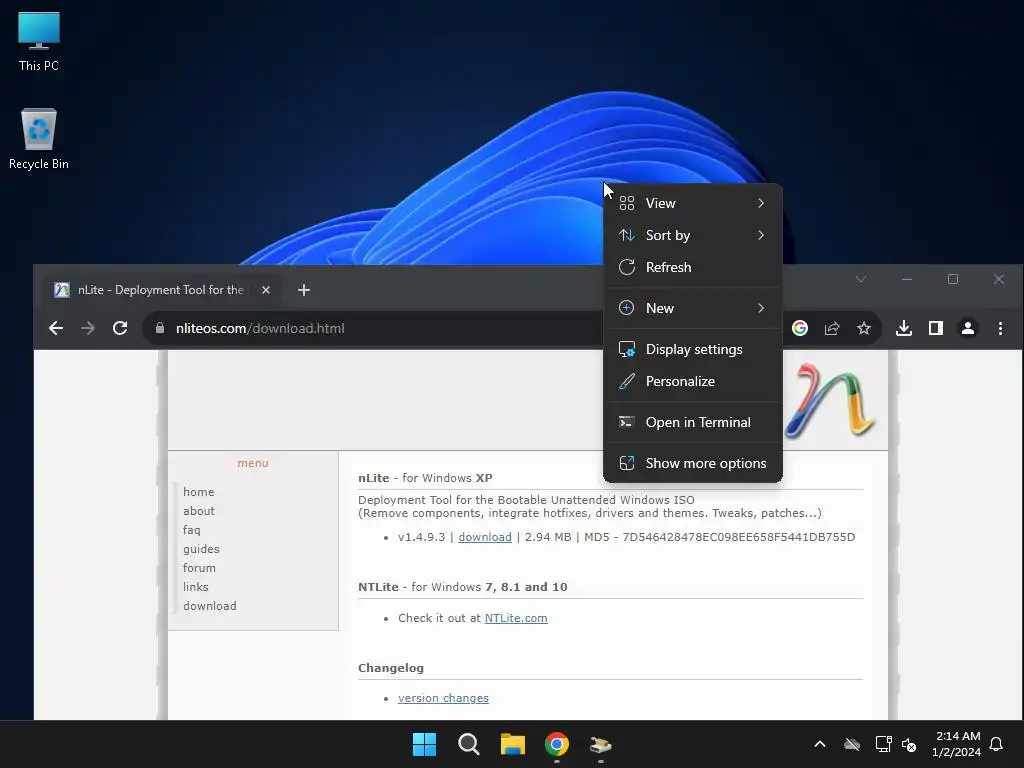Open faq in site menu

coord(191,530)
